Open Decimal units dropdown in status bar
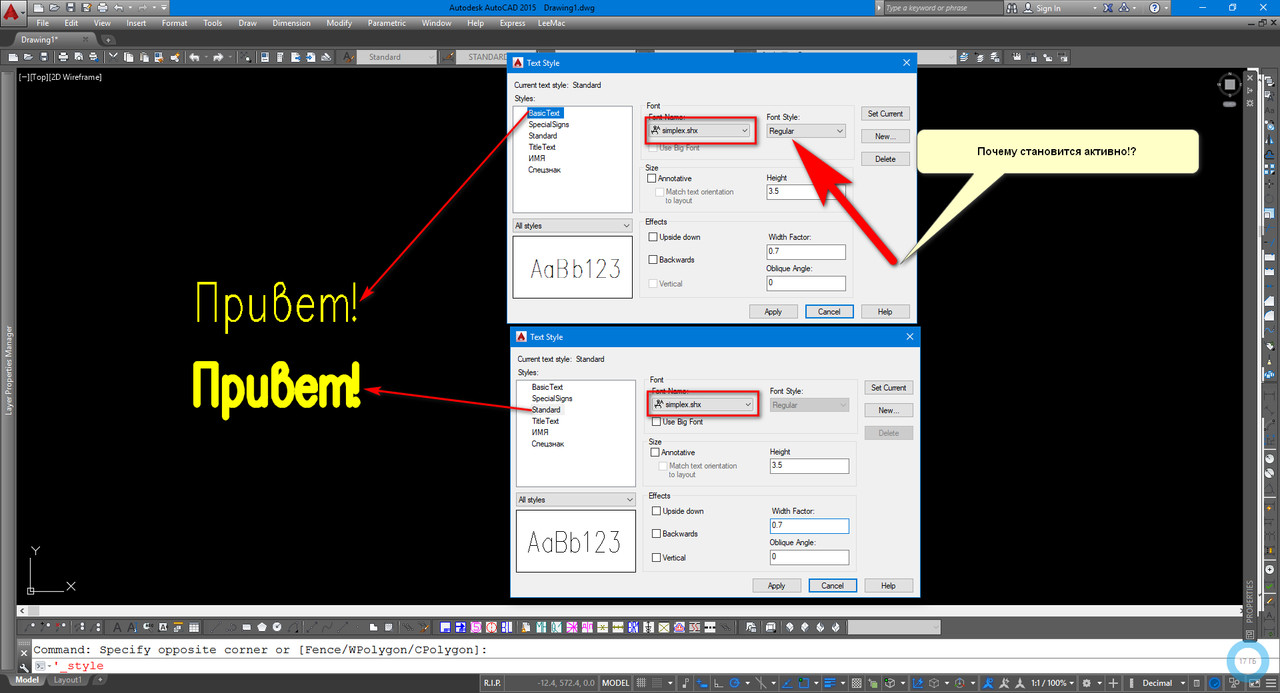This screenshot has height=693, width=1280. click(1165, 682)
